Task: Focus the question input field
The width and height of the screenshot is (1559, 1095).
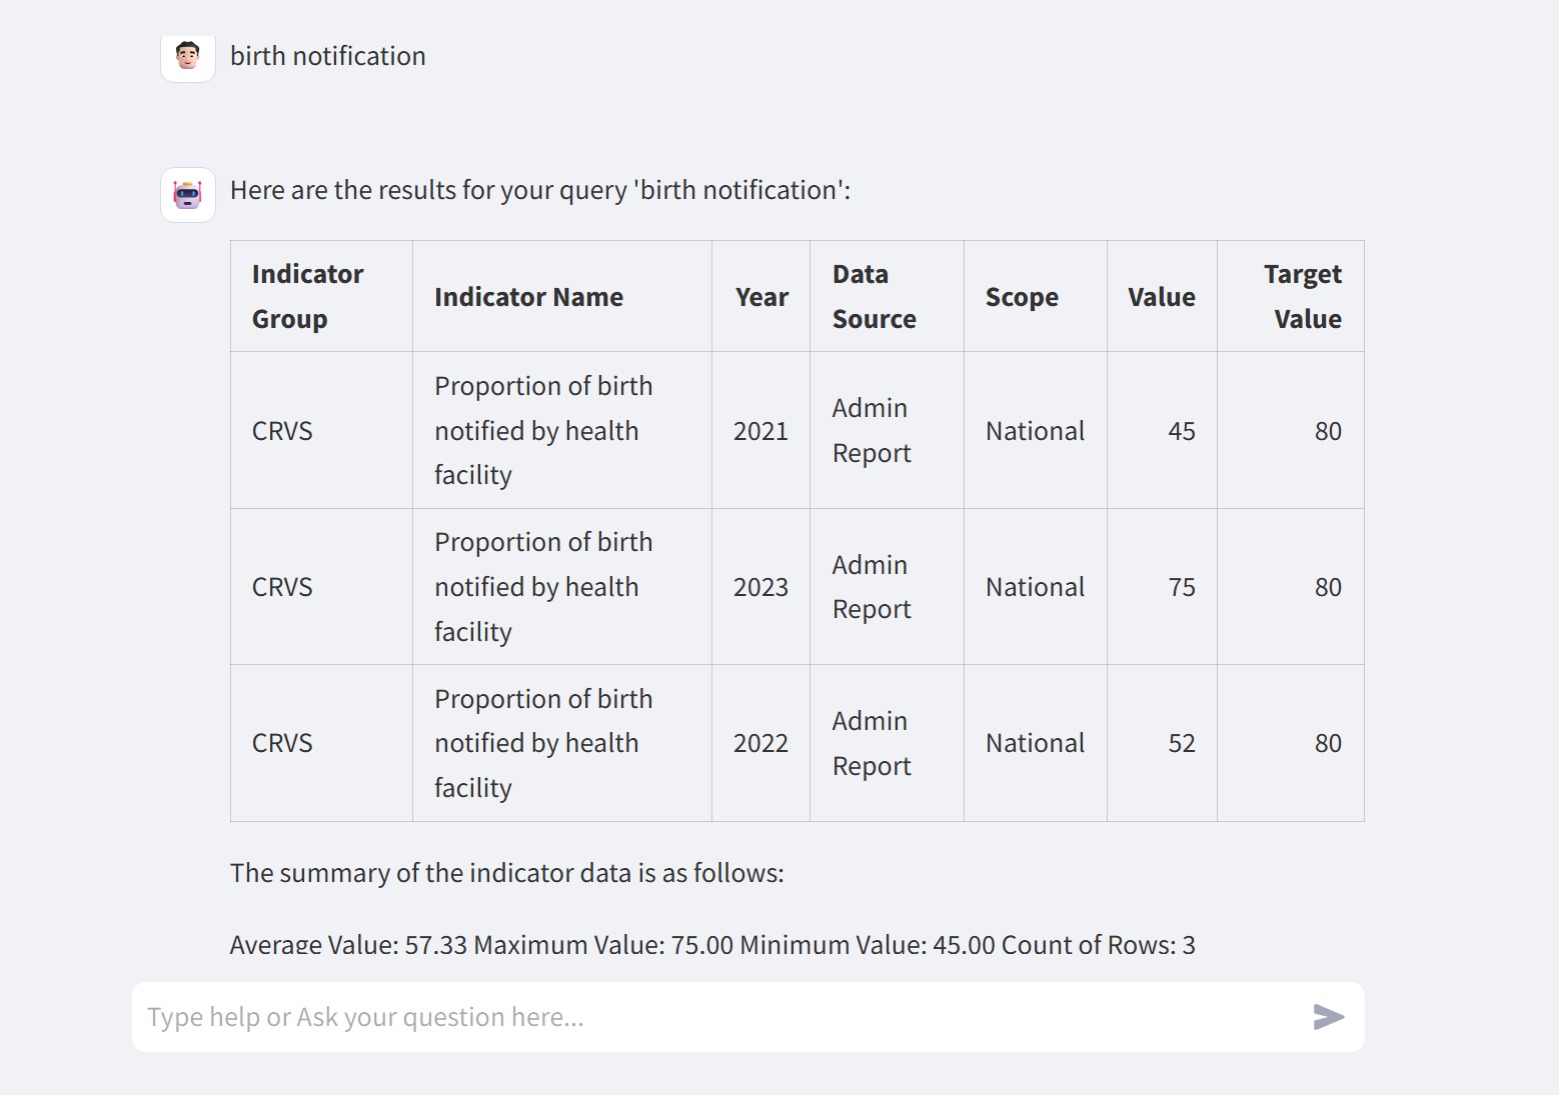Action: (720, 1017)
